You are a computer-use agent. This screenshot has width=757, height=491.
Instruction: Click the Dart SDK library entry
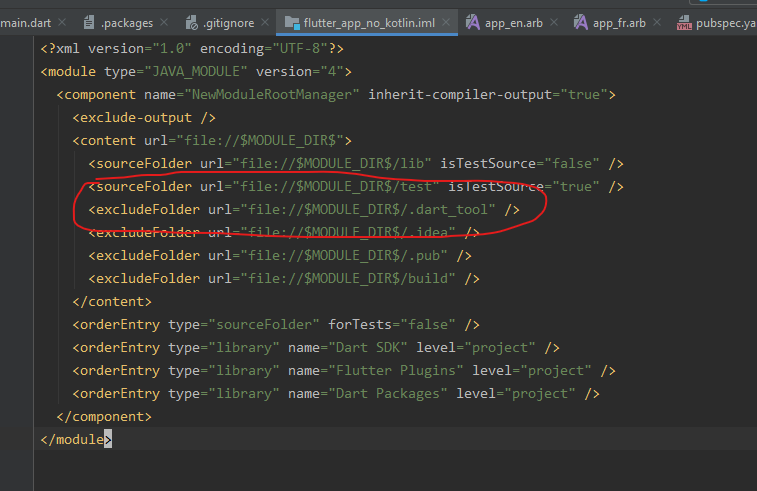pyautogui.click(x=316, y=348)
